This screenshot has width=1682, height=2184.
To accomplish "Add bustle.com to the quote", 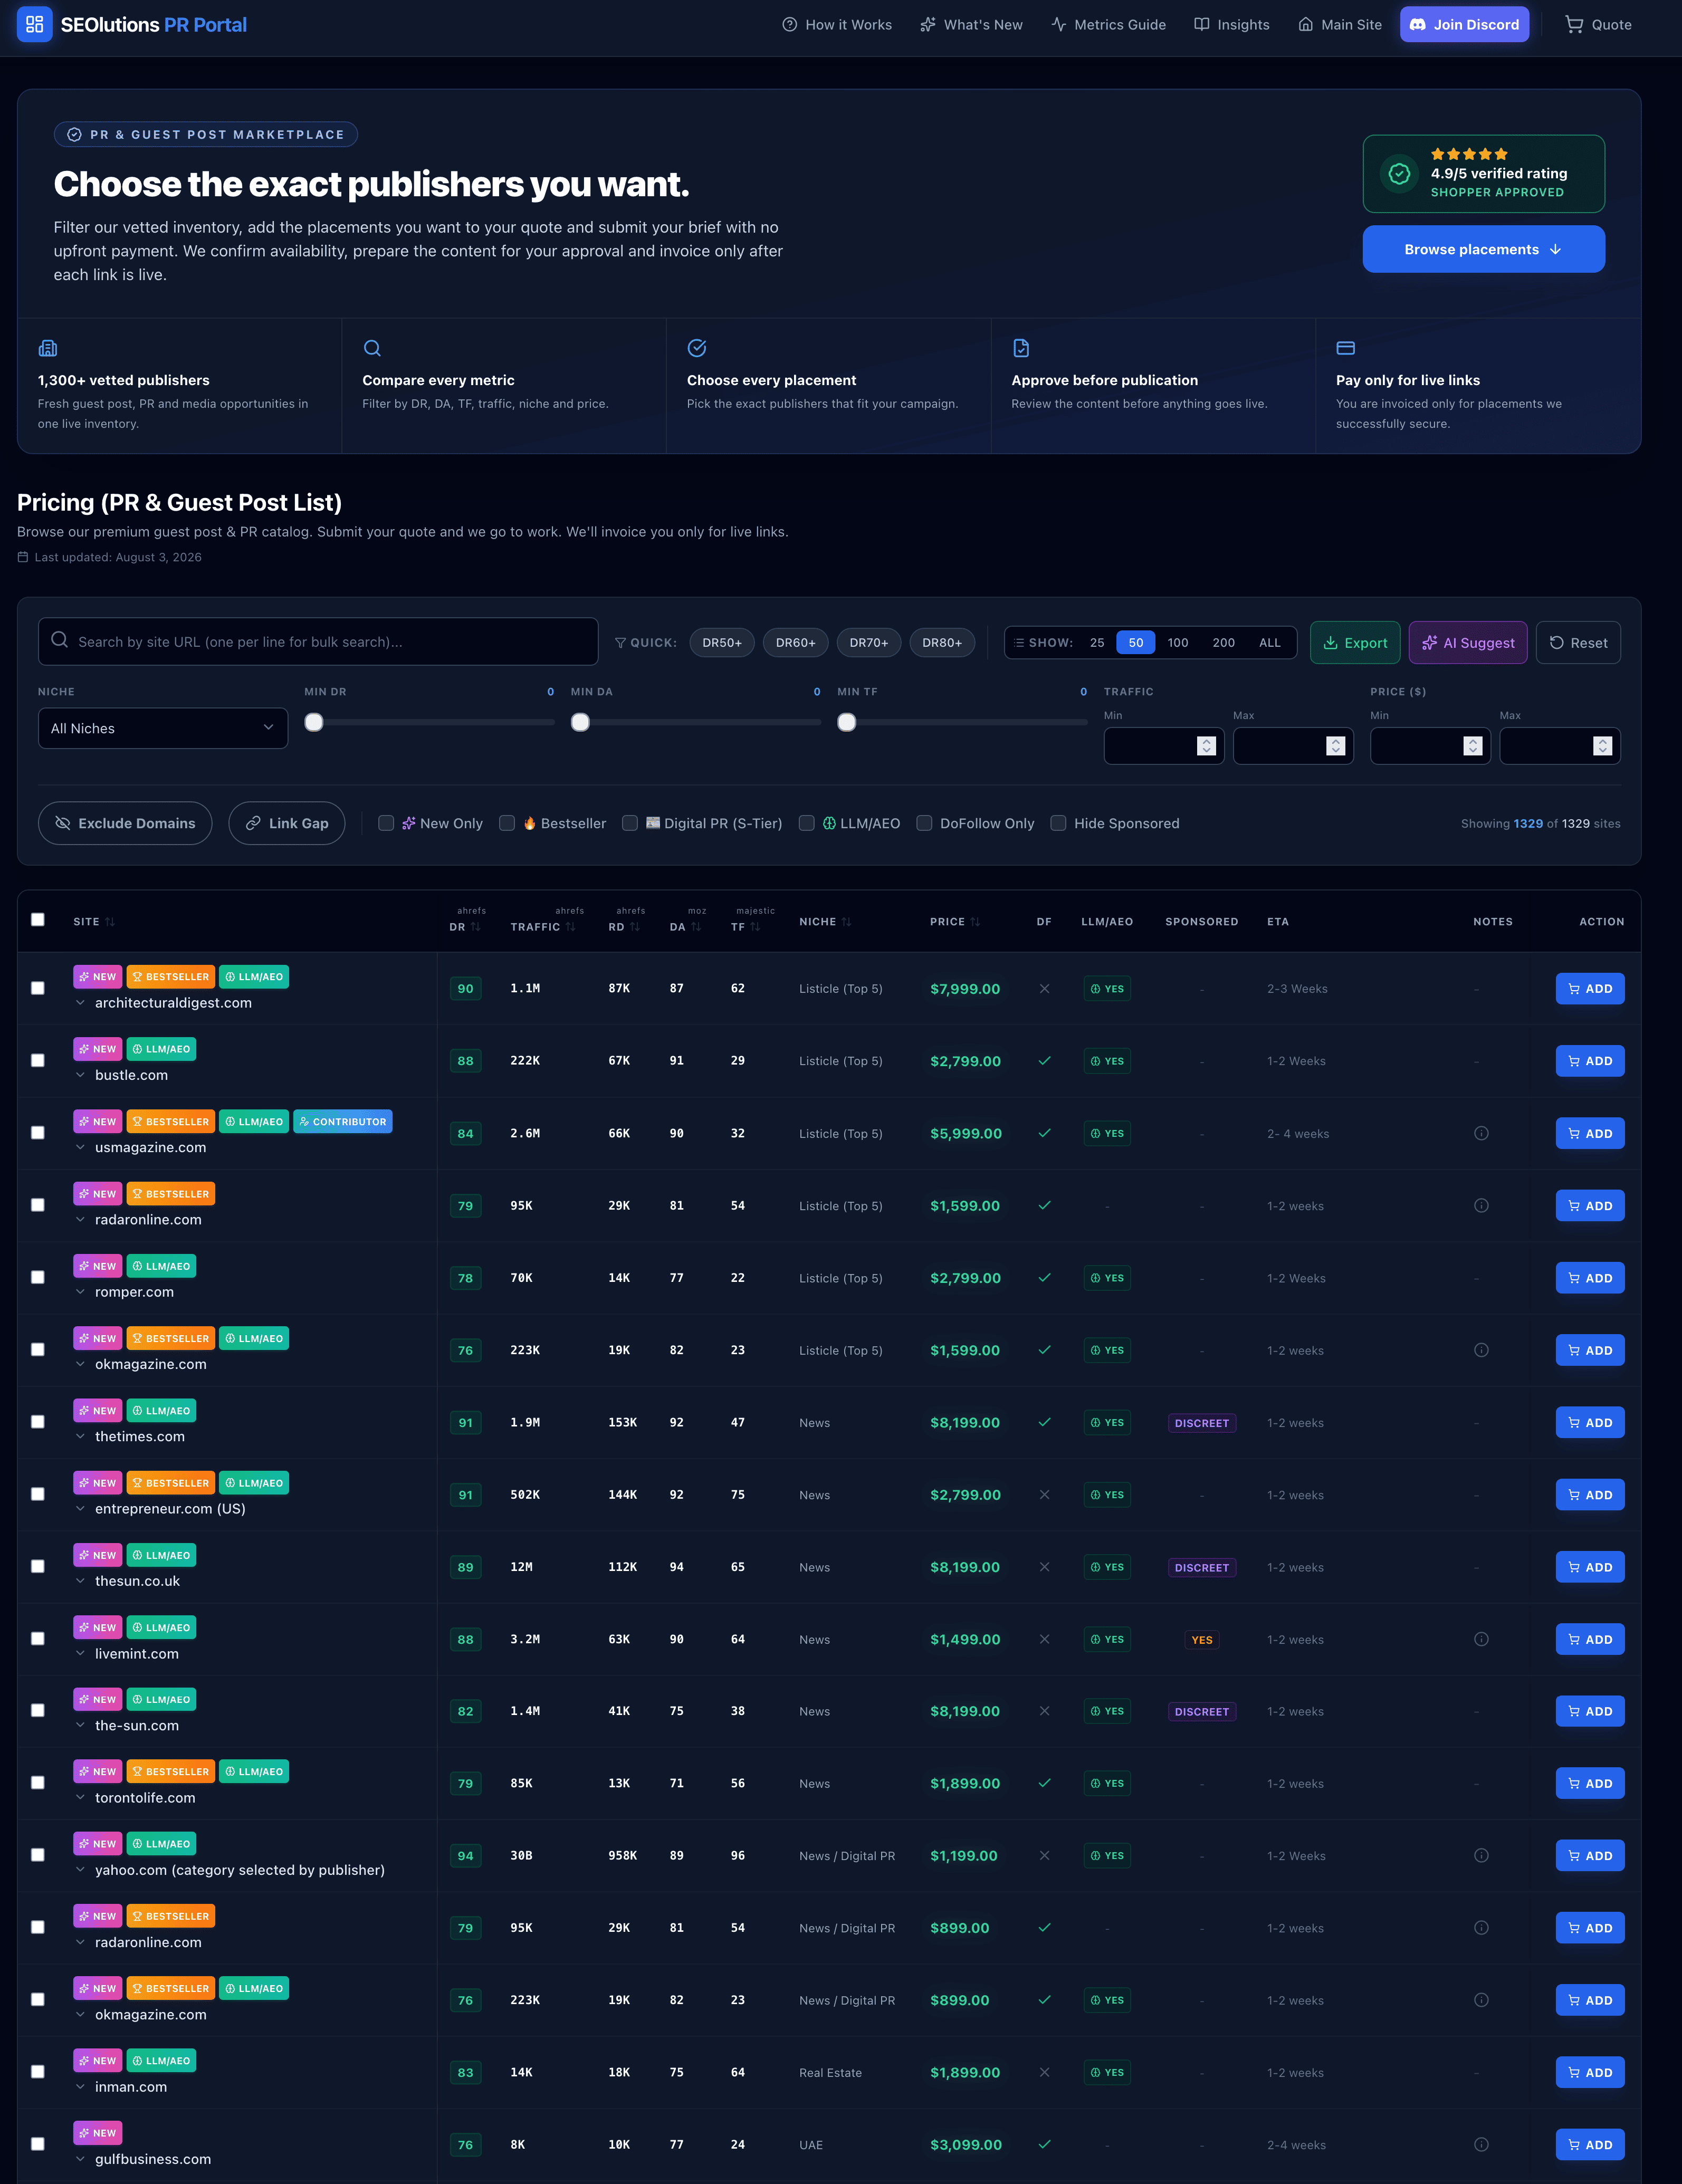I will [1590, 1061].
